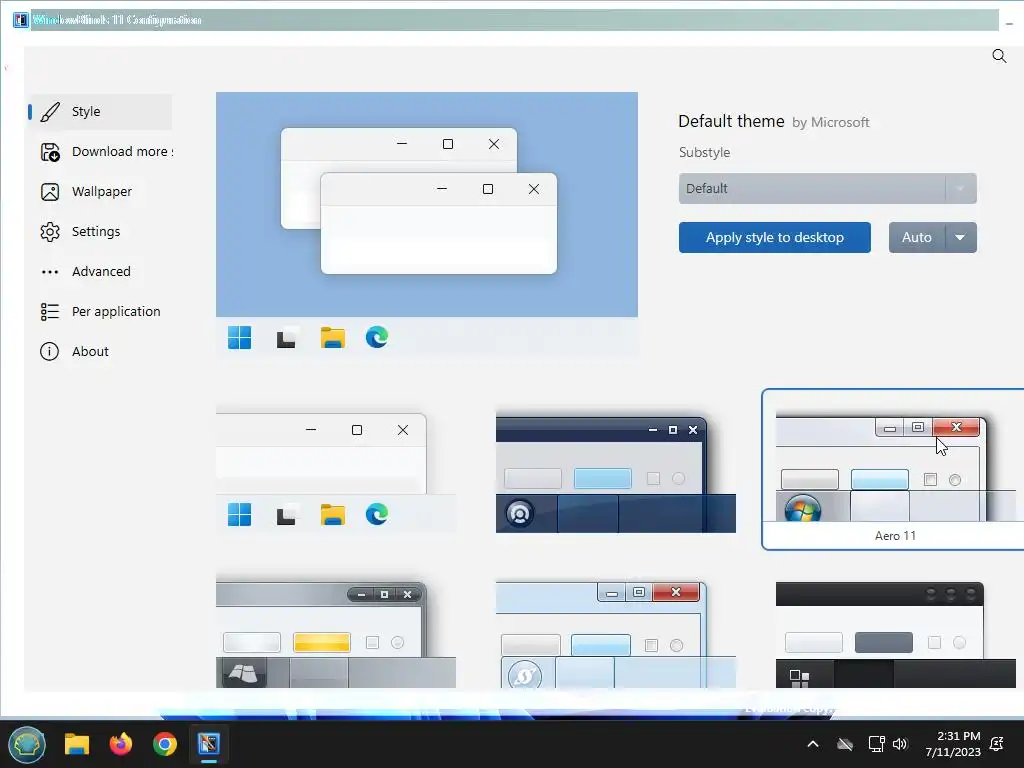
Task: Click the WindowBlinds title bar app icon
Action: [21, 20]
